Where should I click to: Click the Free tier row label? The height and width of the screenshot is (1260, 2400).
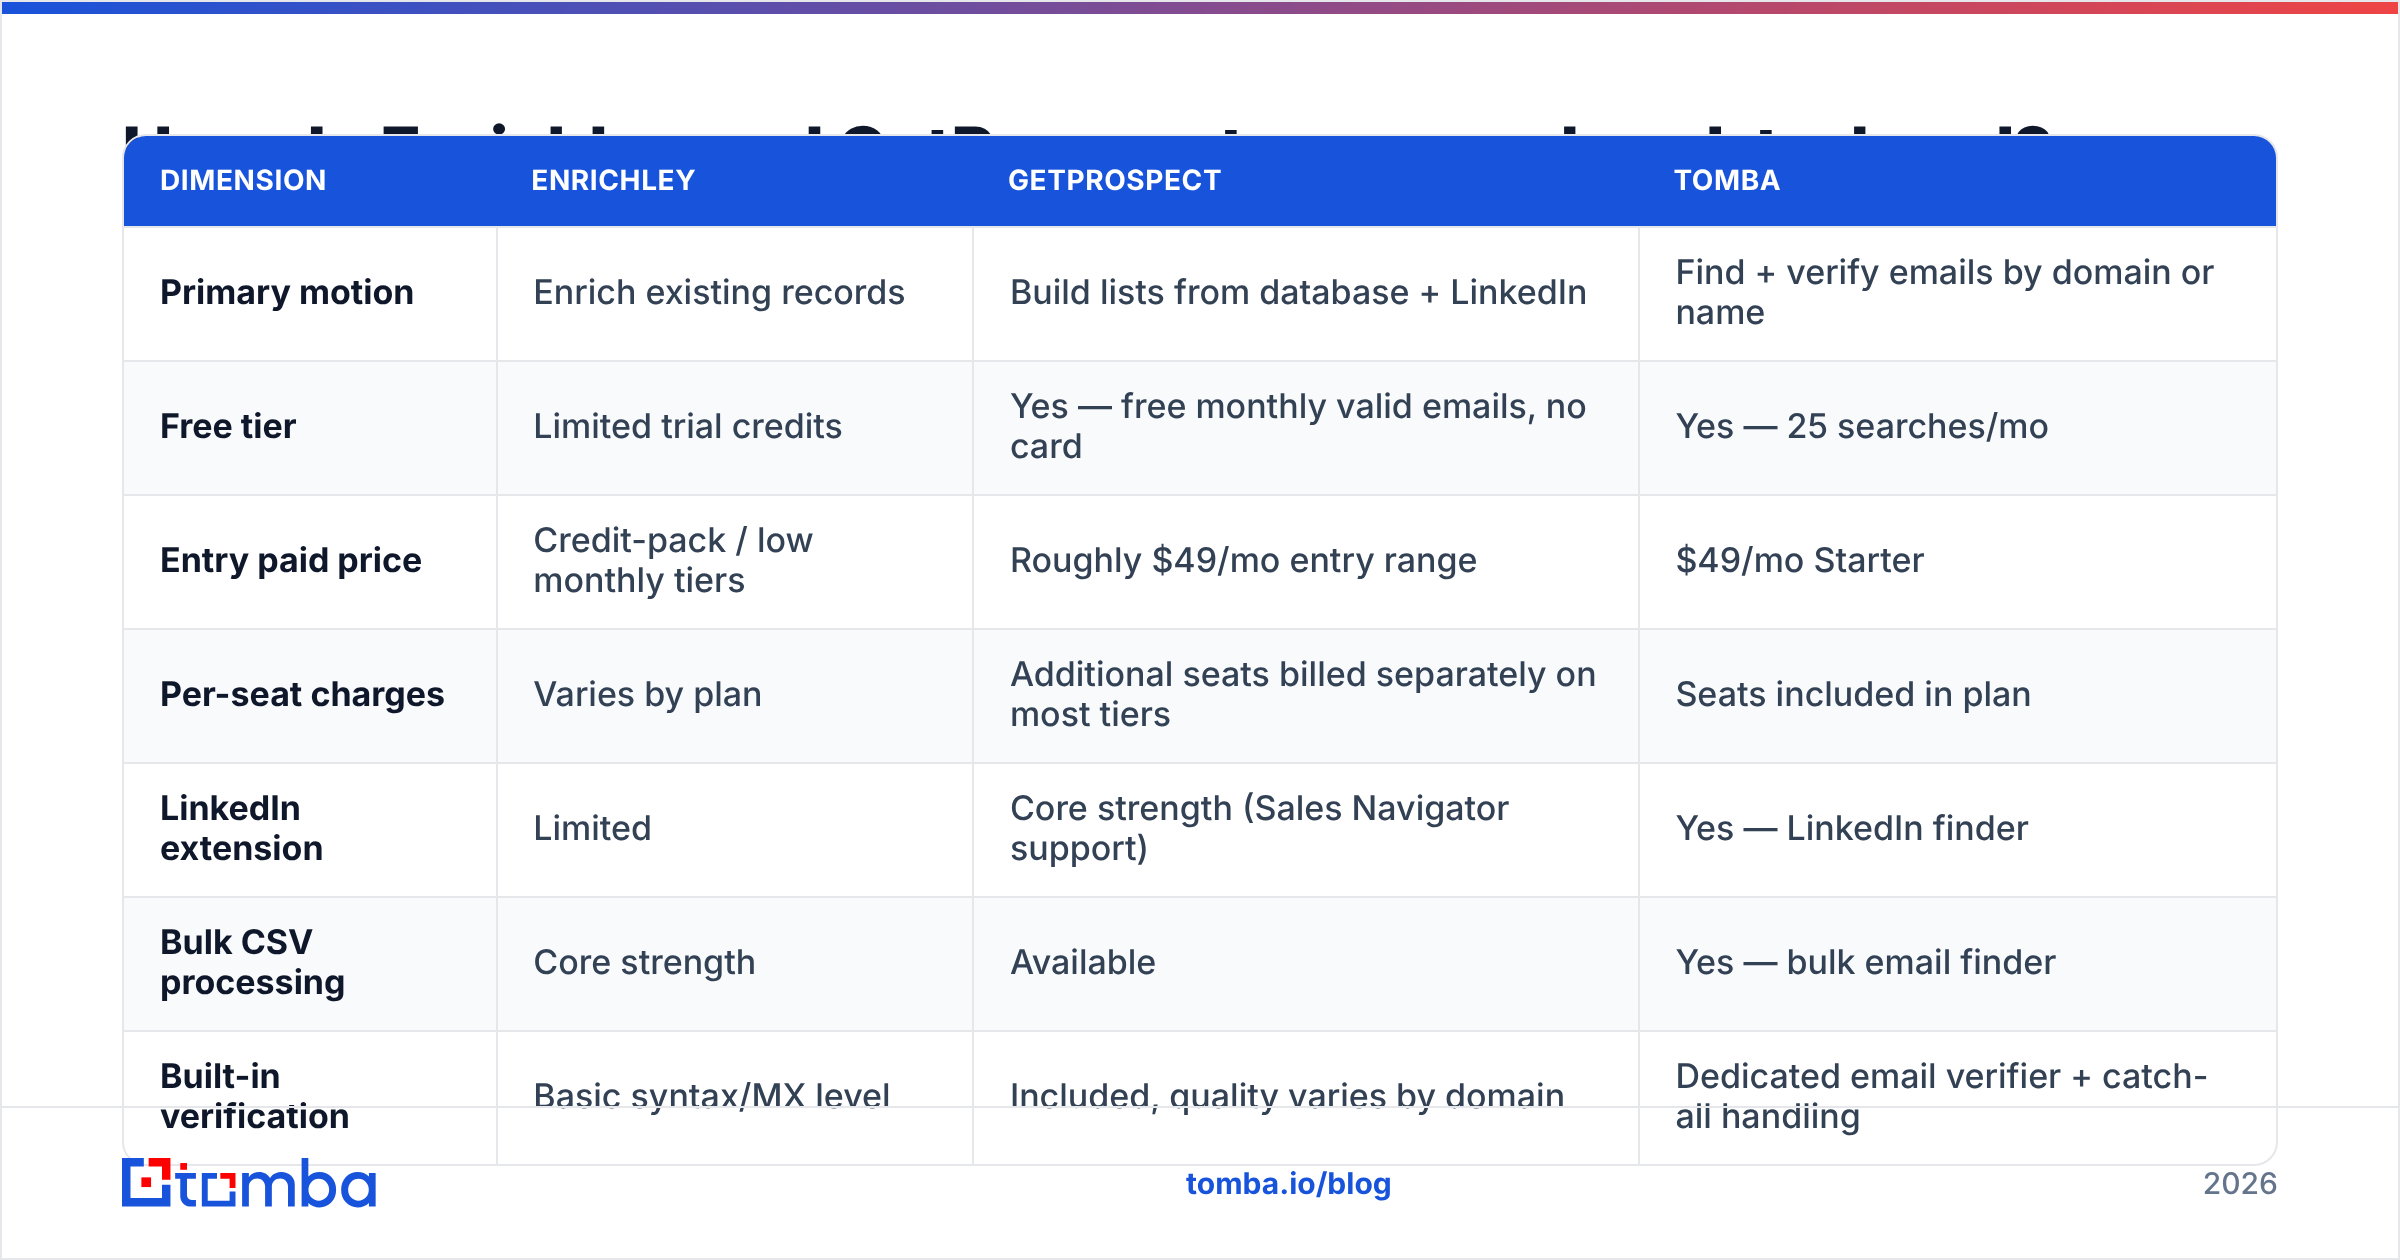click(x=228, y=426)
